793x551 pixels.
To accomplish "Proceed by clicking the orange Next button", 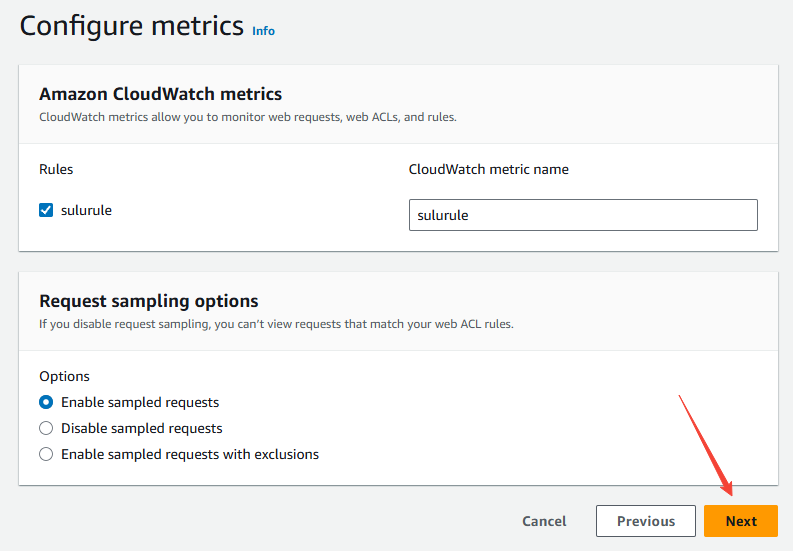I will click(740, 521).
